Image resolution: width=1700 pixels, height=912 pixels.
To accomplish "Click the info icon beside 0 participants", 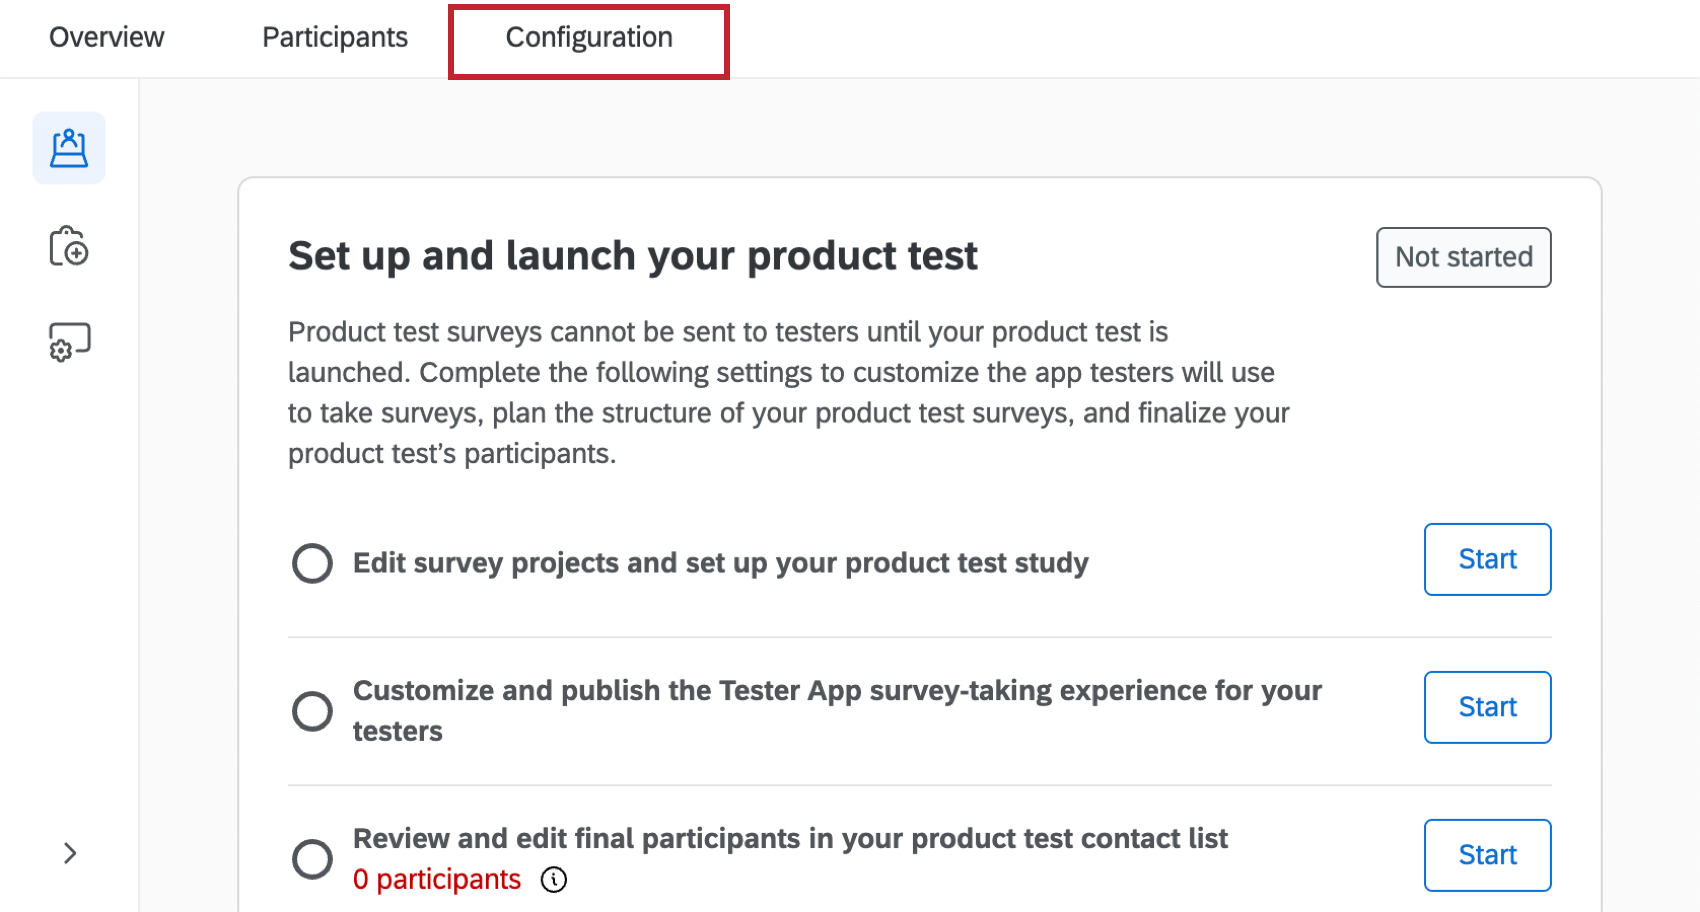I will 554,881.
